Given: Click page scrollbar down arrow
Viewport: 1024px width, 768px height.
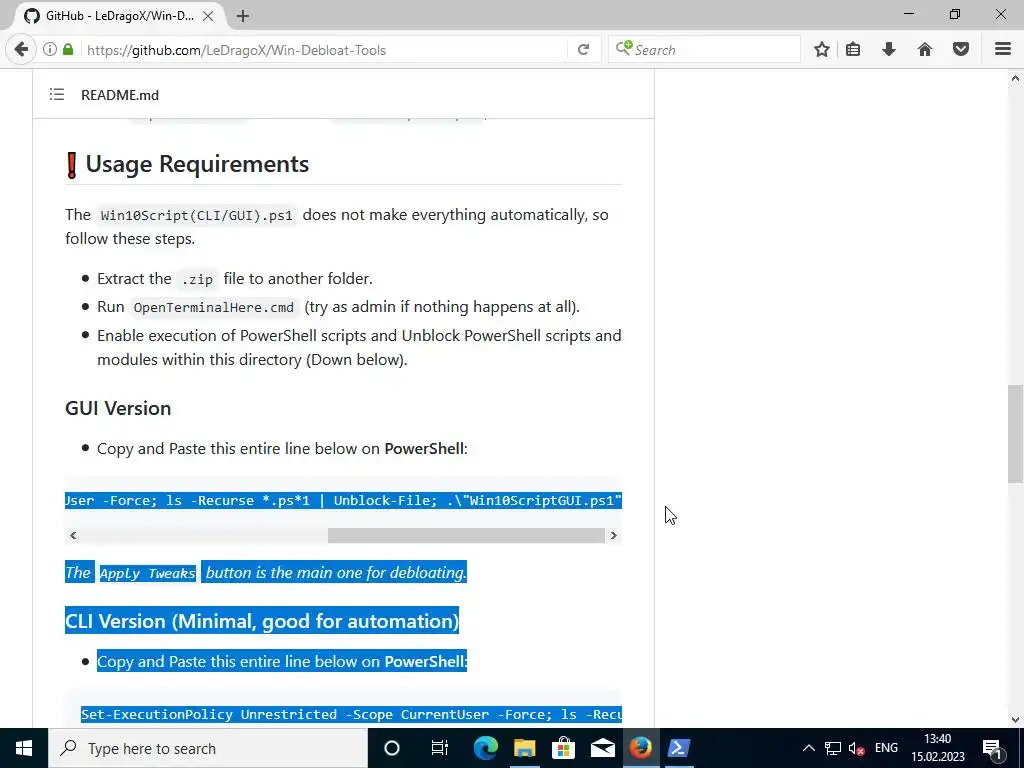Looking at the screenshot, I should pos(1016,720).
